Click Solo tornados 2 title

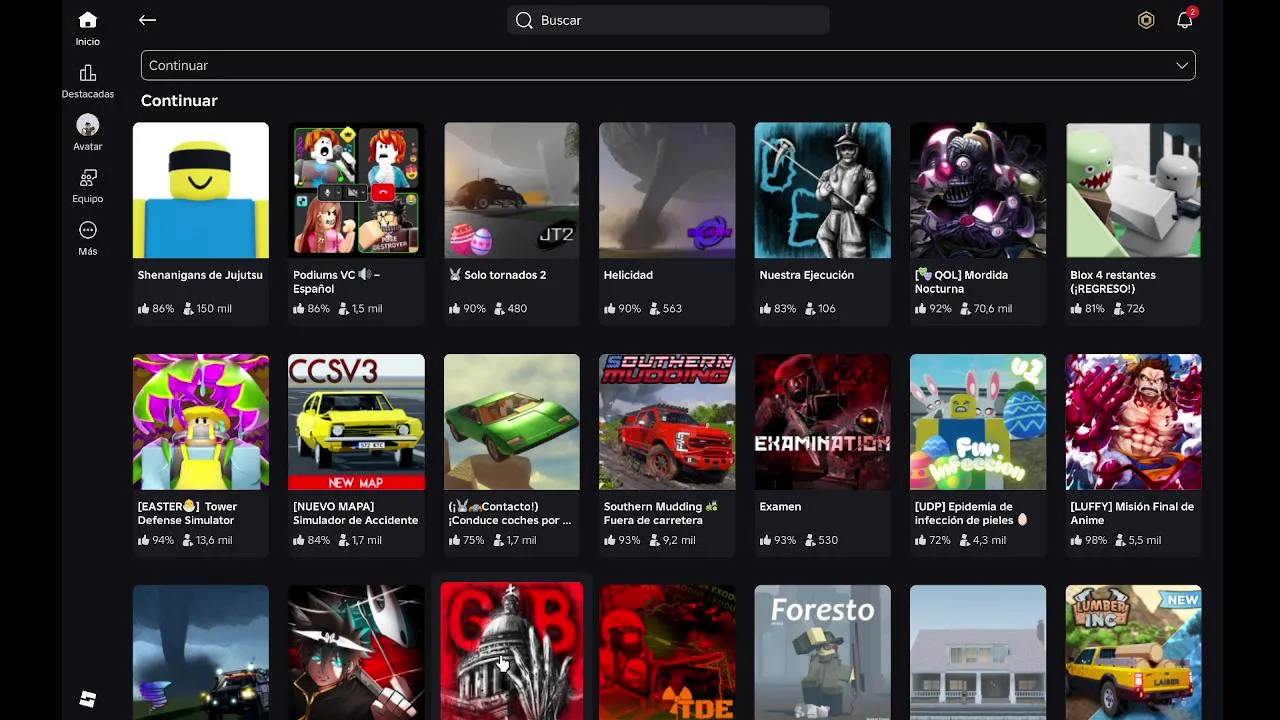pos(496,275)
